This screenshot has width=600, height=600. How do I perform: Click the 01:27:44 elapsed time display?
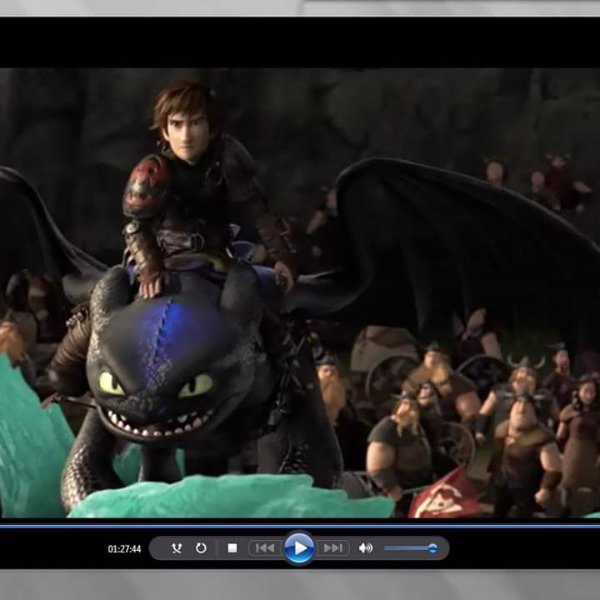[x=124, y=549]
